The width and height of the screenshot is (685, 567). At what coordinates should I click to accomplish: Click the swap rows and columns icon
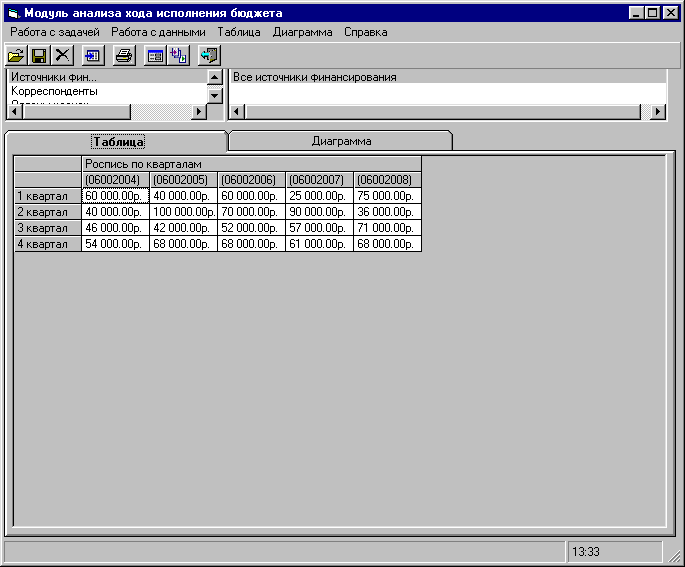pos(178,55)
